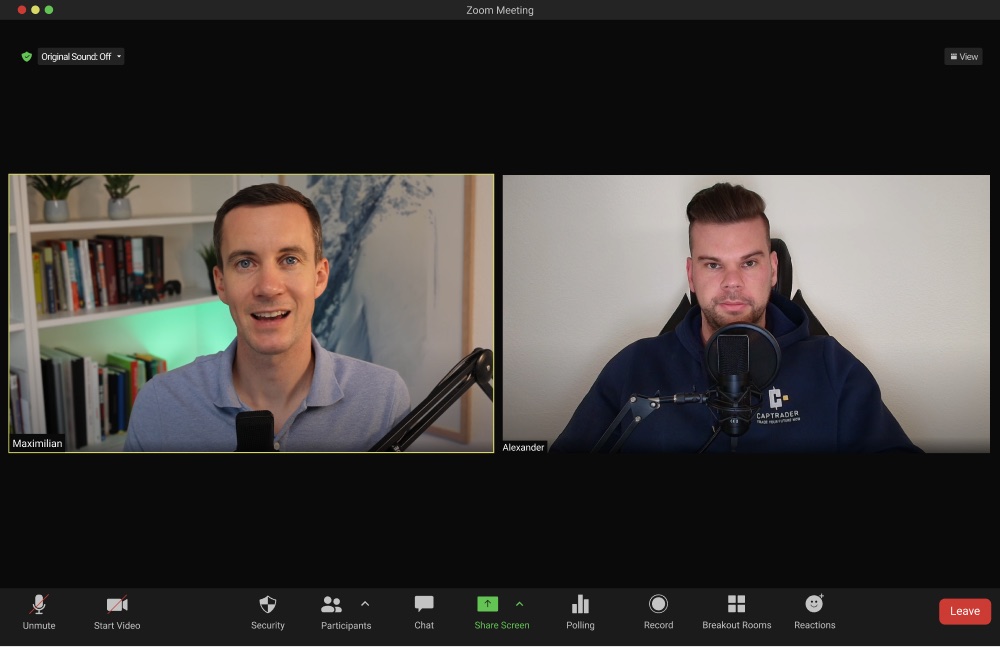
Task: Start recording with Record button
Action: coord(658,604)
